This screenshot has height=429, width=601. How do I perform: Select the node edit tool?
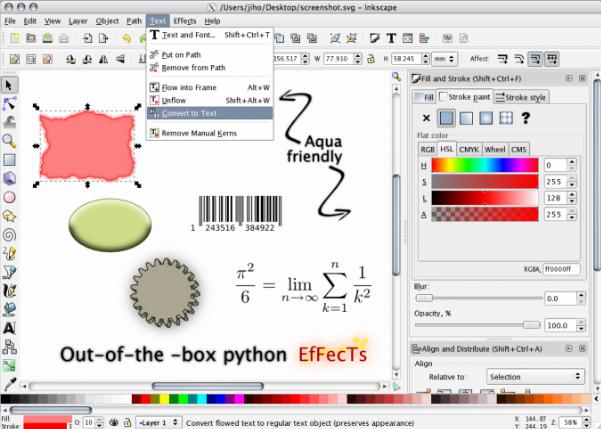coord(9,104)
